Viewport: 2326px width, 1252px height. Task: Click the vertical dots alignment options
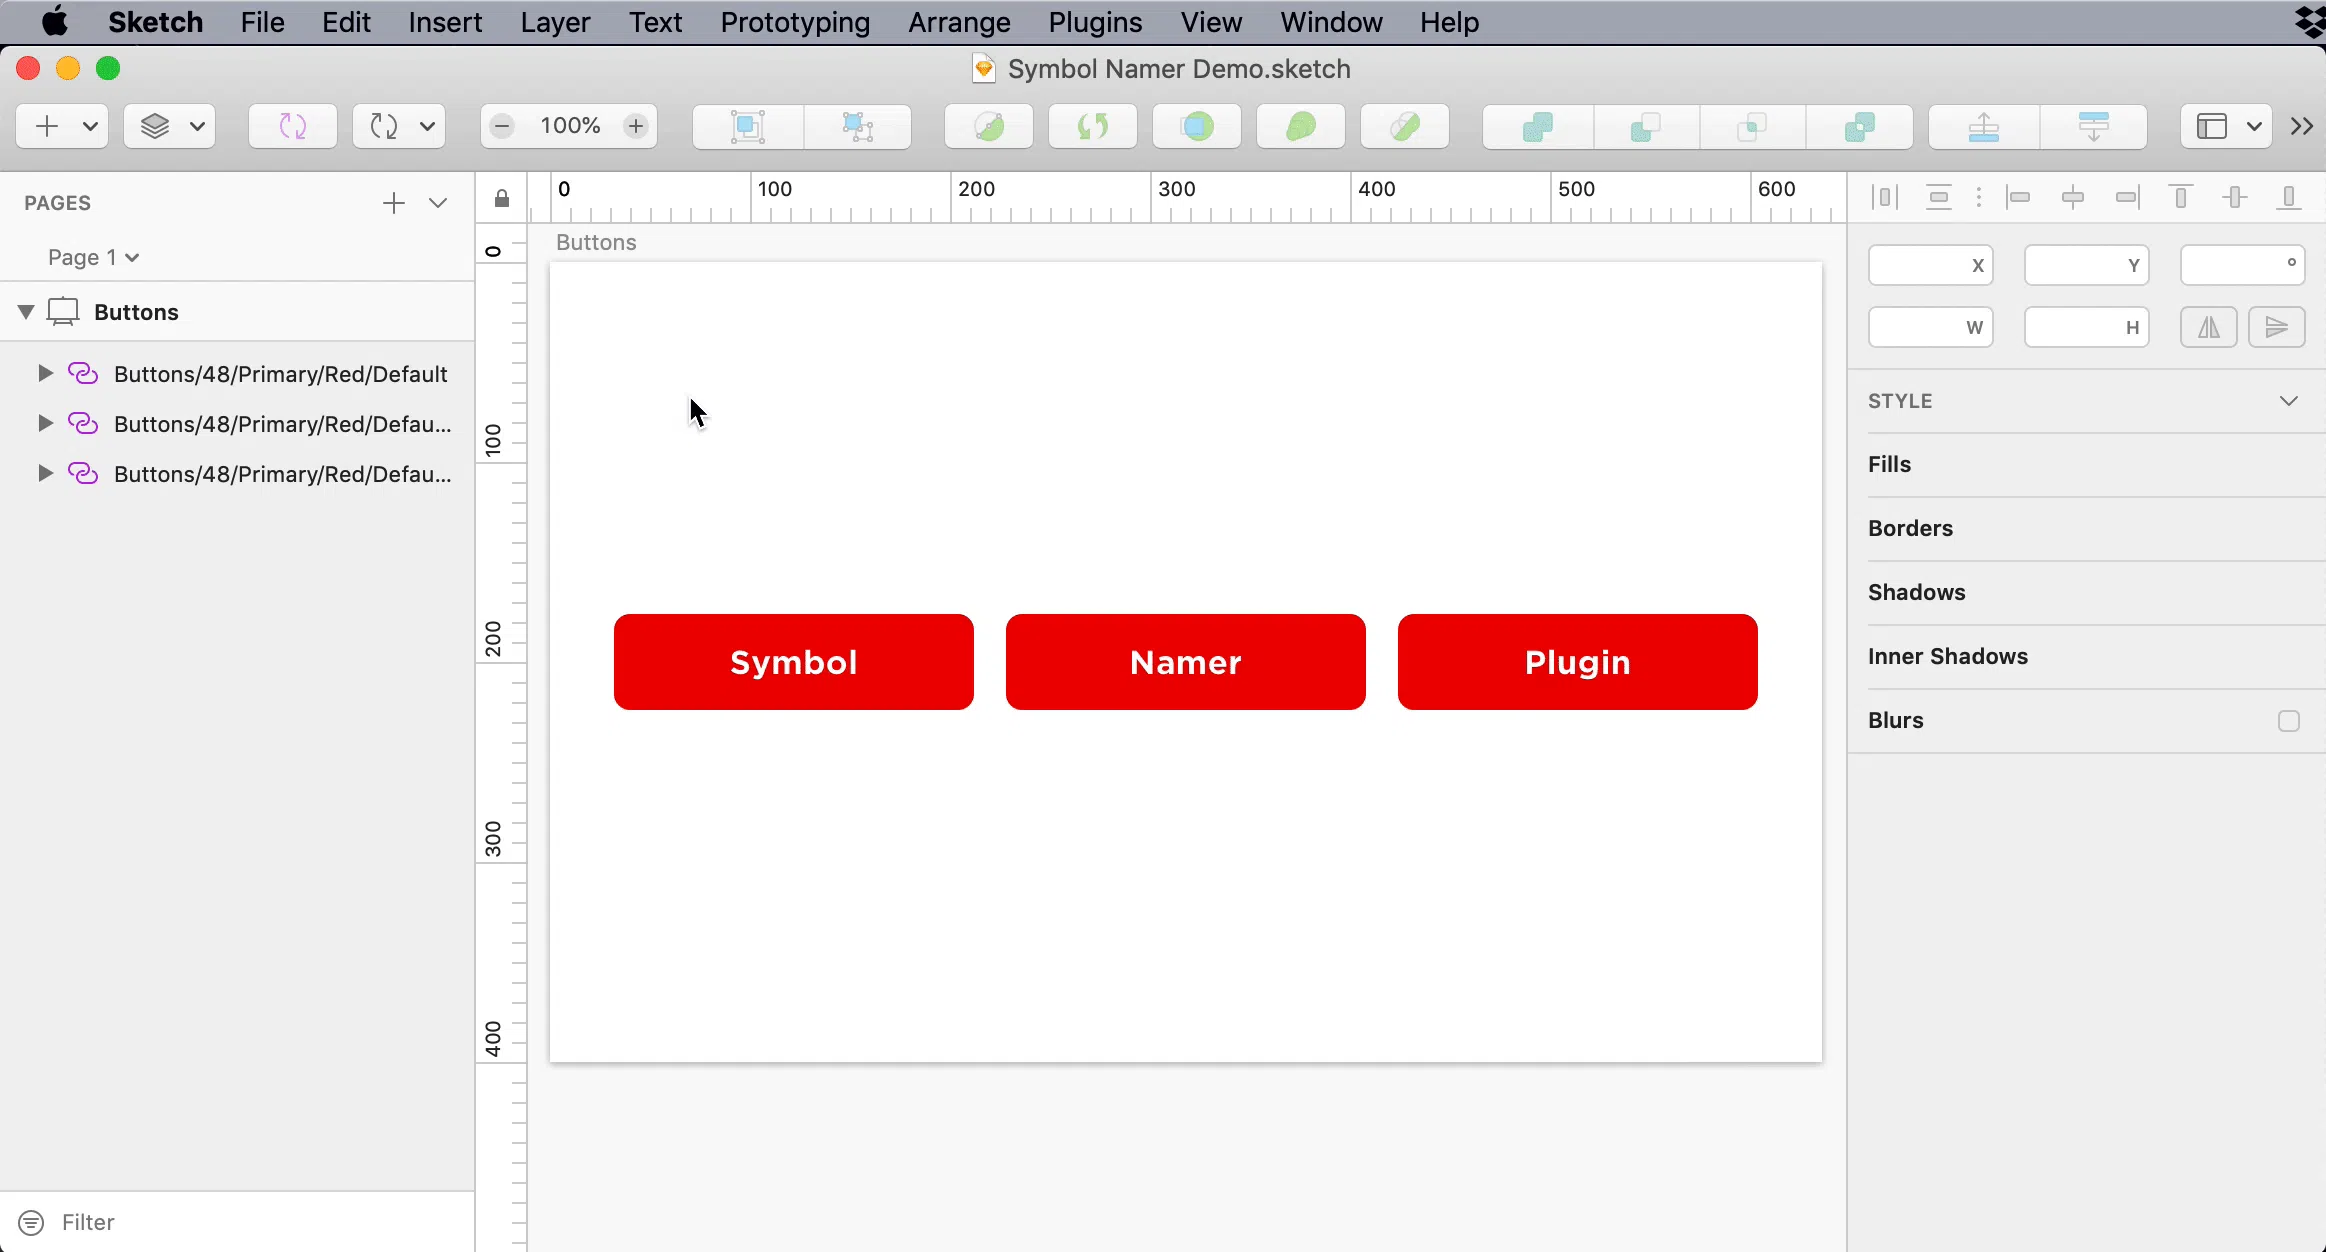click(x=1979, y=198)
